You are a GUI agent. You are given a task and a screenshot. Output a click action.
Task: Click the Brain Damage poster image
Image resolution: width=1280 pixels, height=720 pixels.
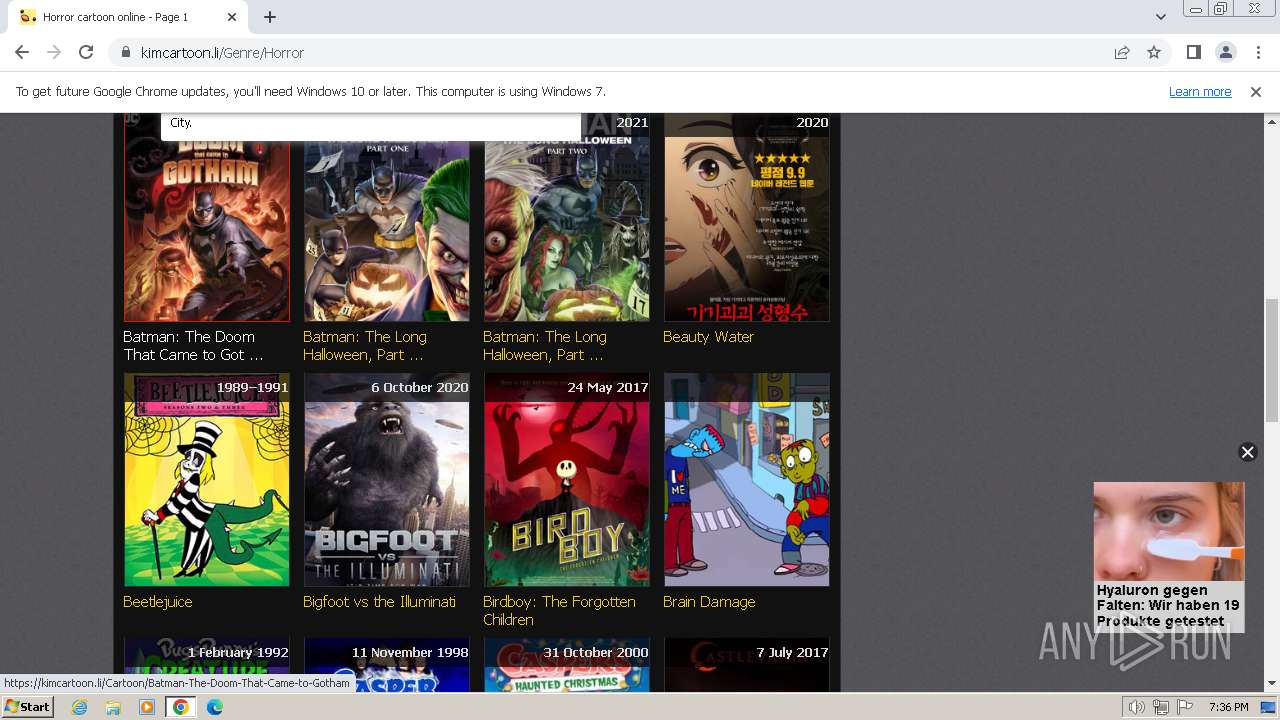(x=747, y=480)
